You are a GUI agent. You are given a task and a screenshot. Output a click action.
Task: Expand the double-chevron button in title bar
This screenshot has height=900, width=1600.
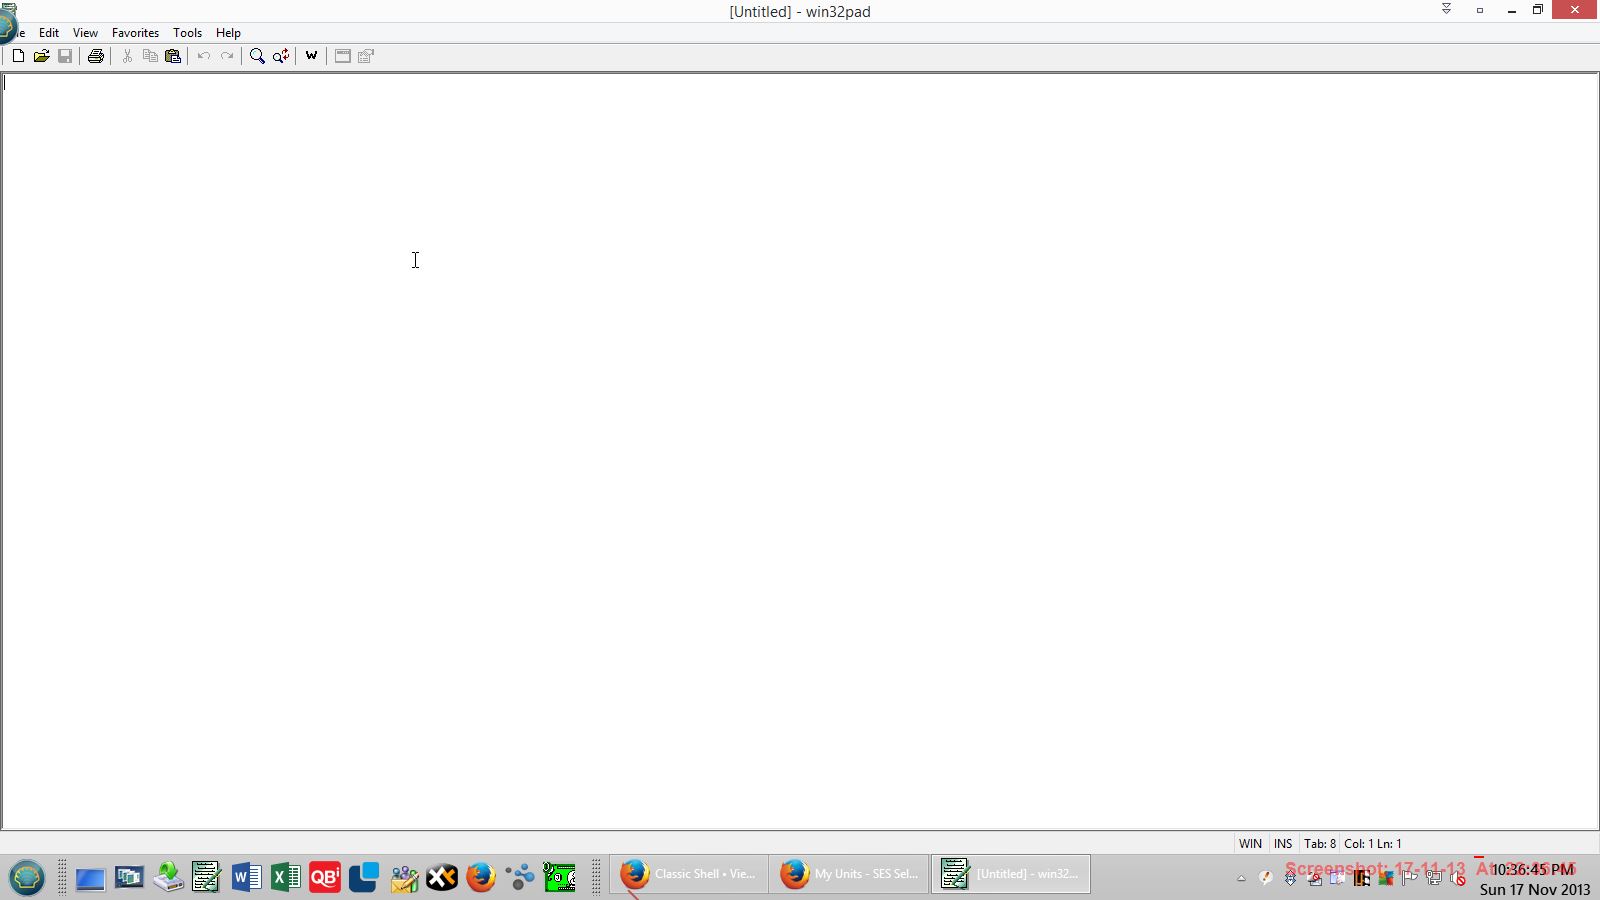pos(1446,10)
